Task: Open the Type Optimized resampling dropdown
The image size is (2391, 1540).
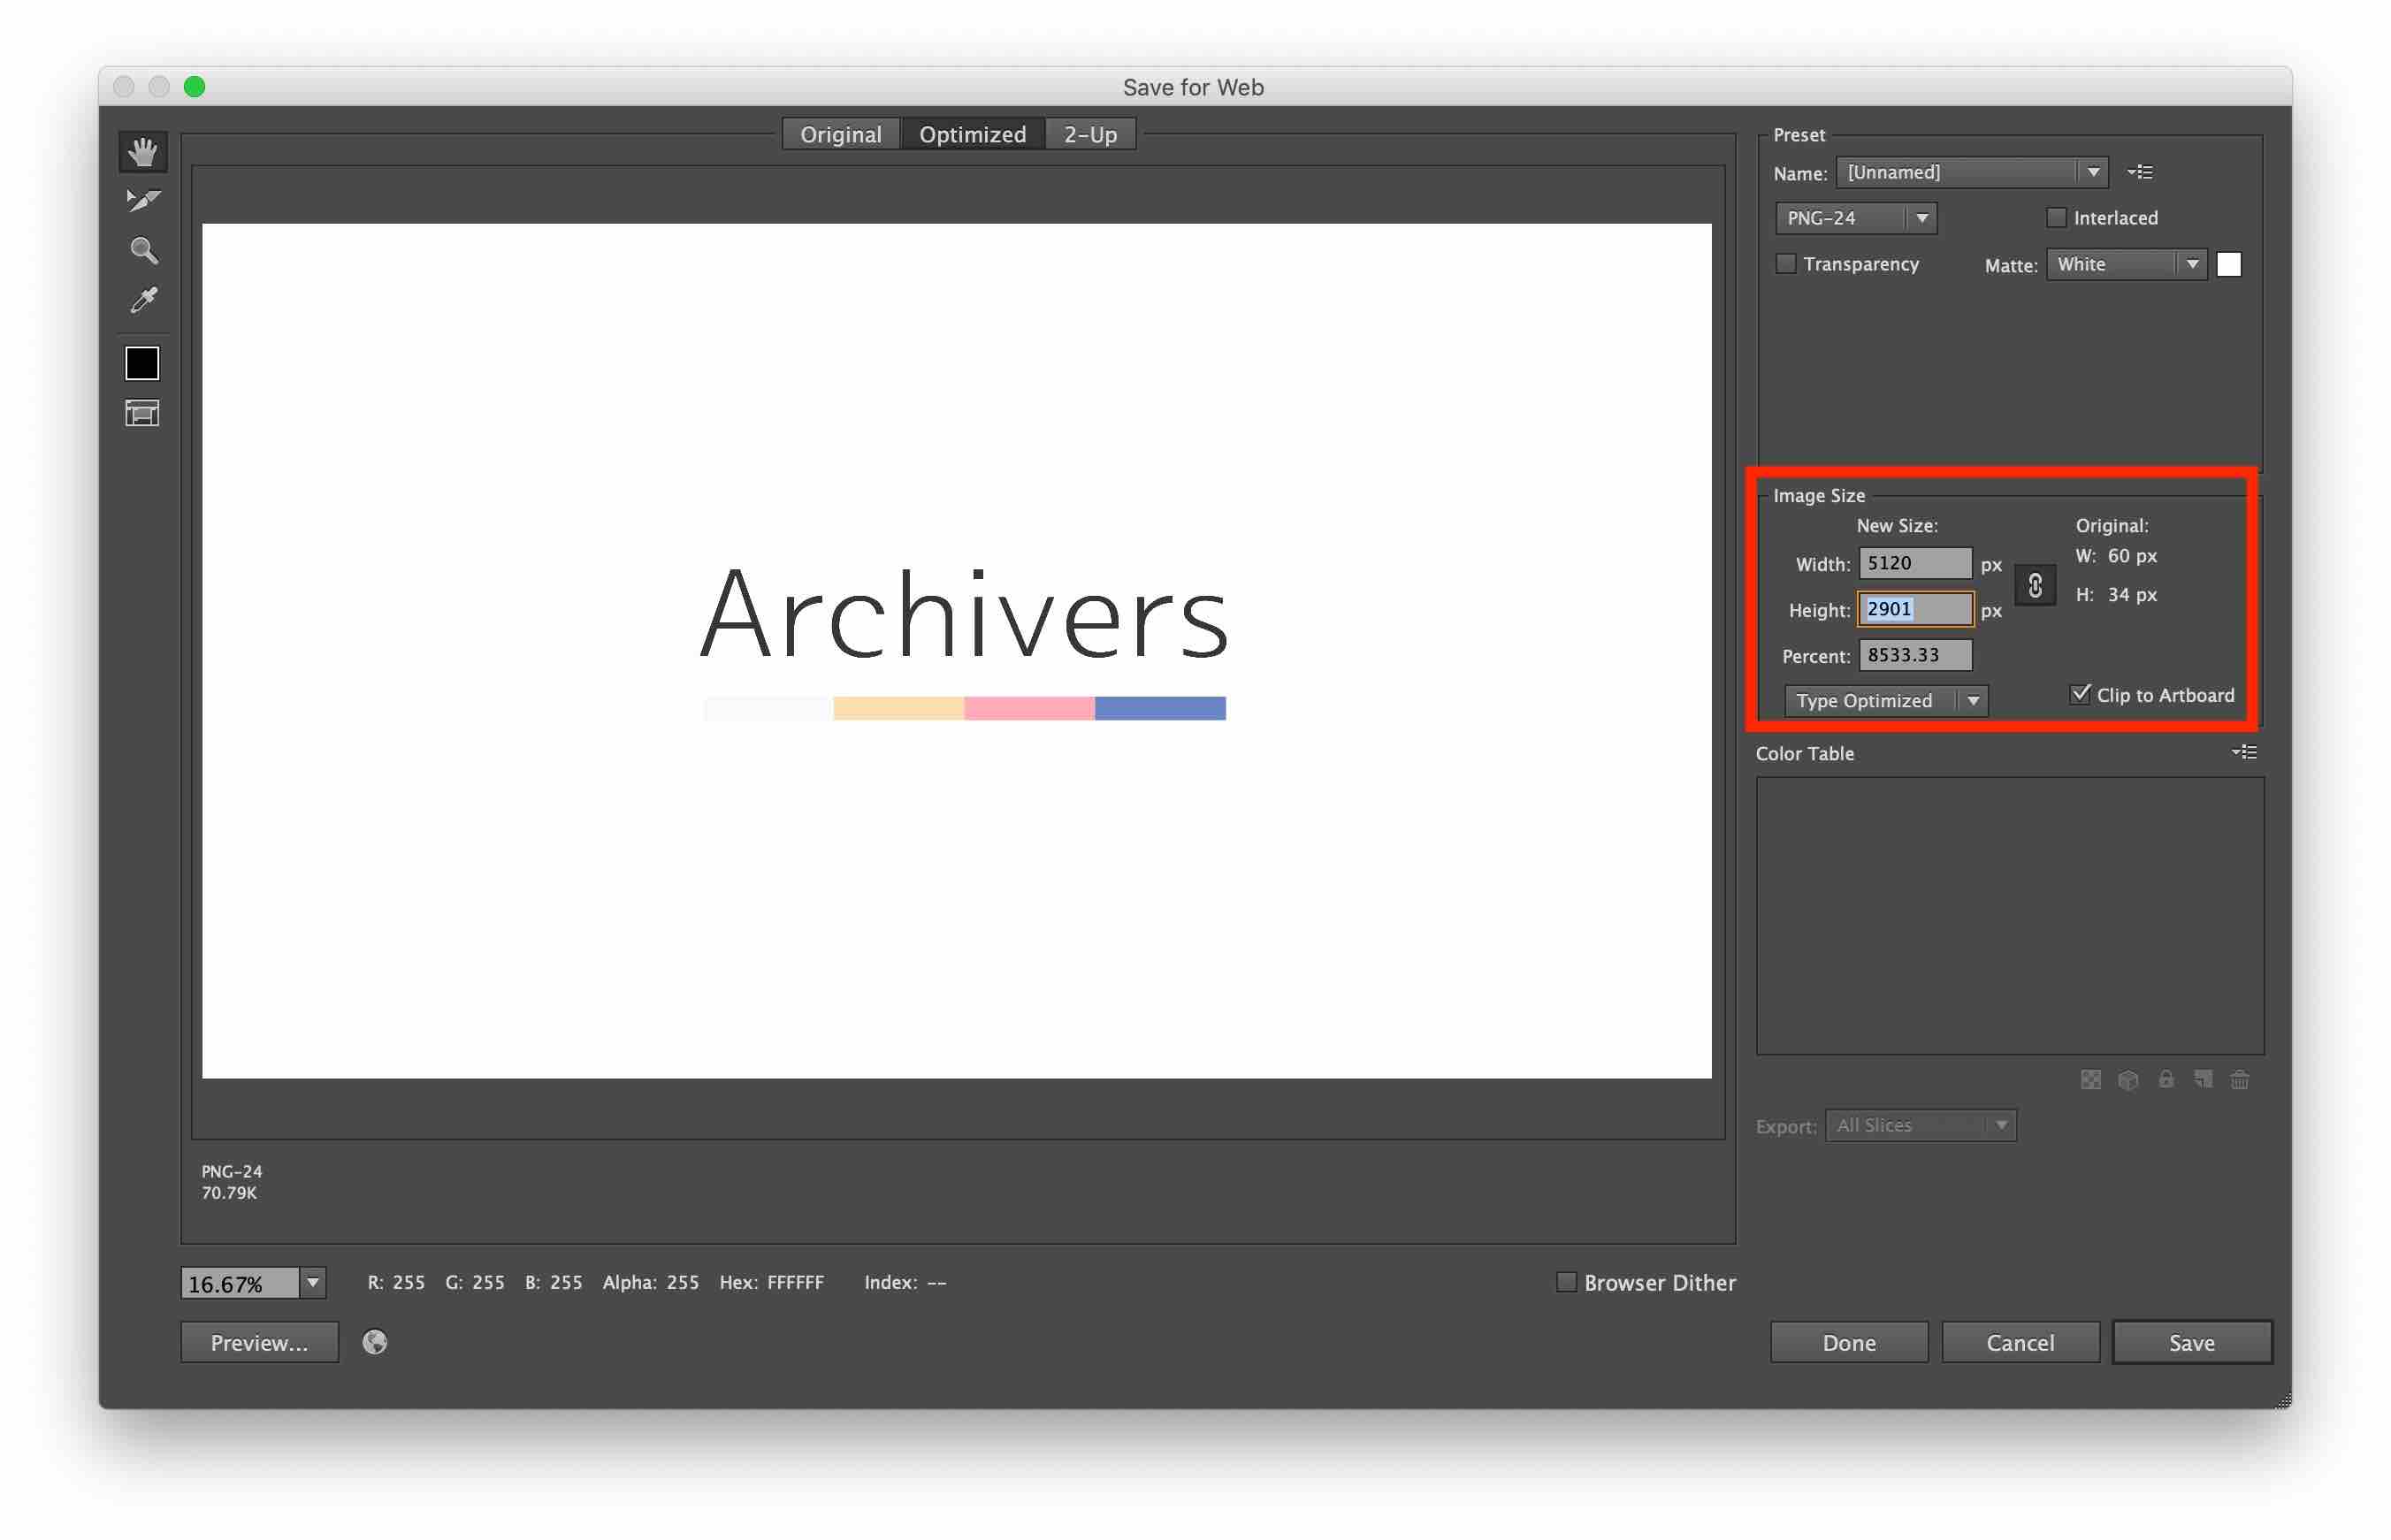Action: 1886,701
